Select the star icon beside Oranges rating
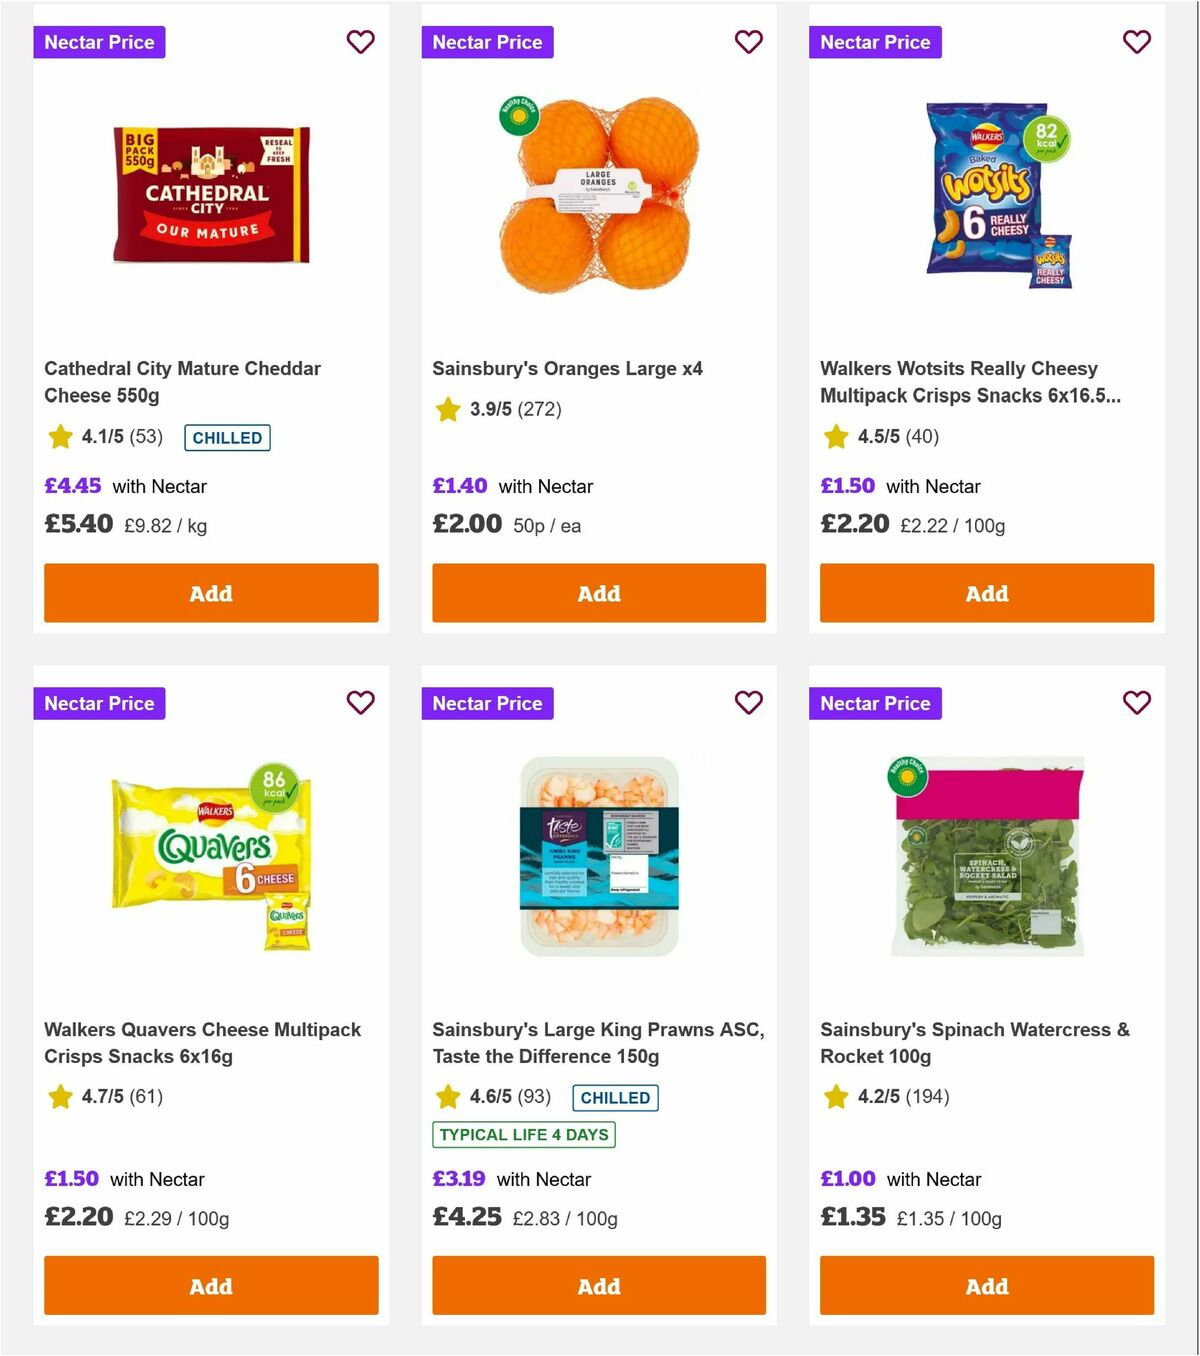The height and width of the screenshot is (1356, 1200). 447,410
